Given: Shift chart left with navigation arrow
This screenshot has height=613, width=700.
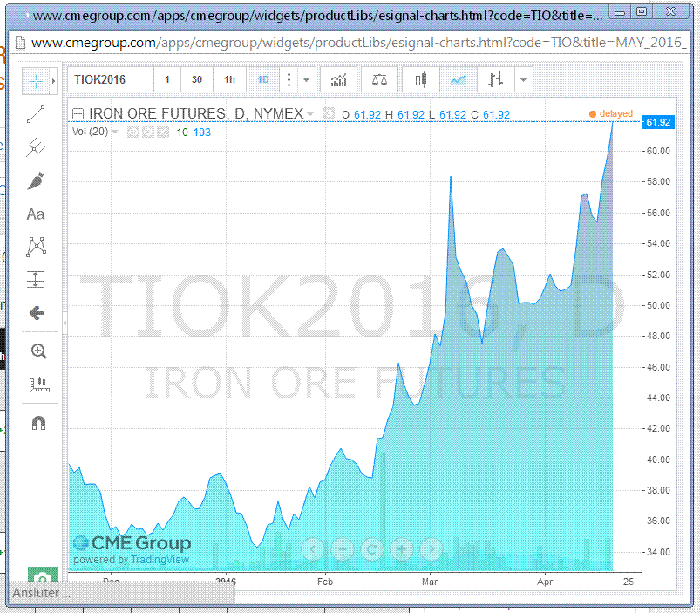Looking at the screenshot, I should point(313,549).
